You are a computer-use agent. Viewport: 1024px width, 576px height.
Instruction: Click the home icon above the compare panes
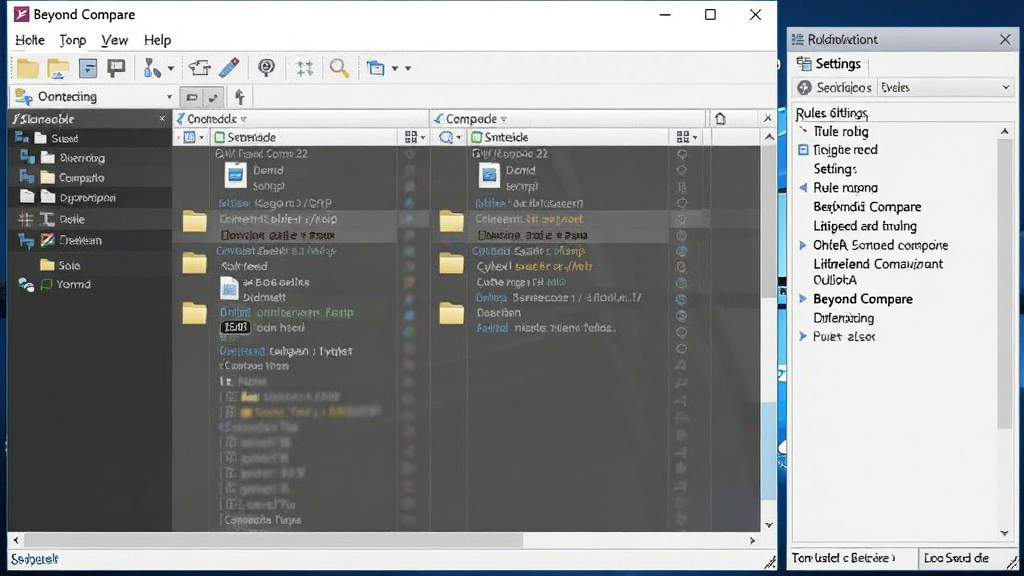tap(720, 118)
